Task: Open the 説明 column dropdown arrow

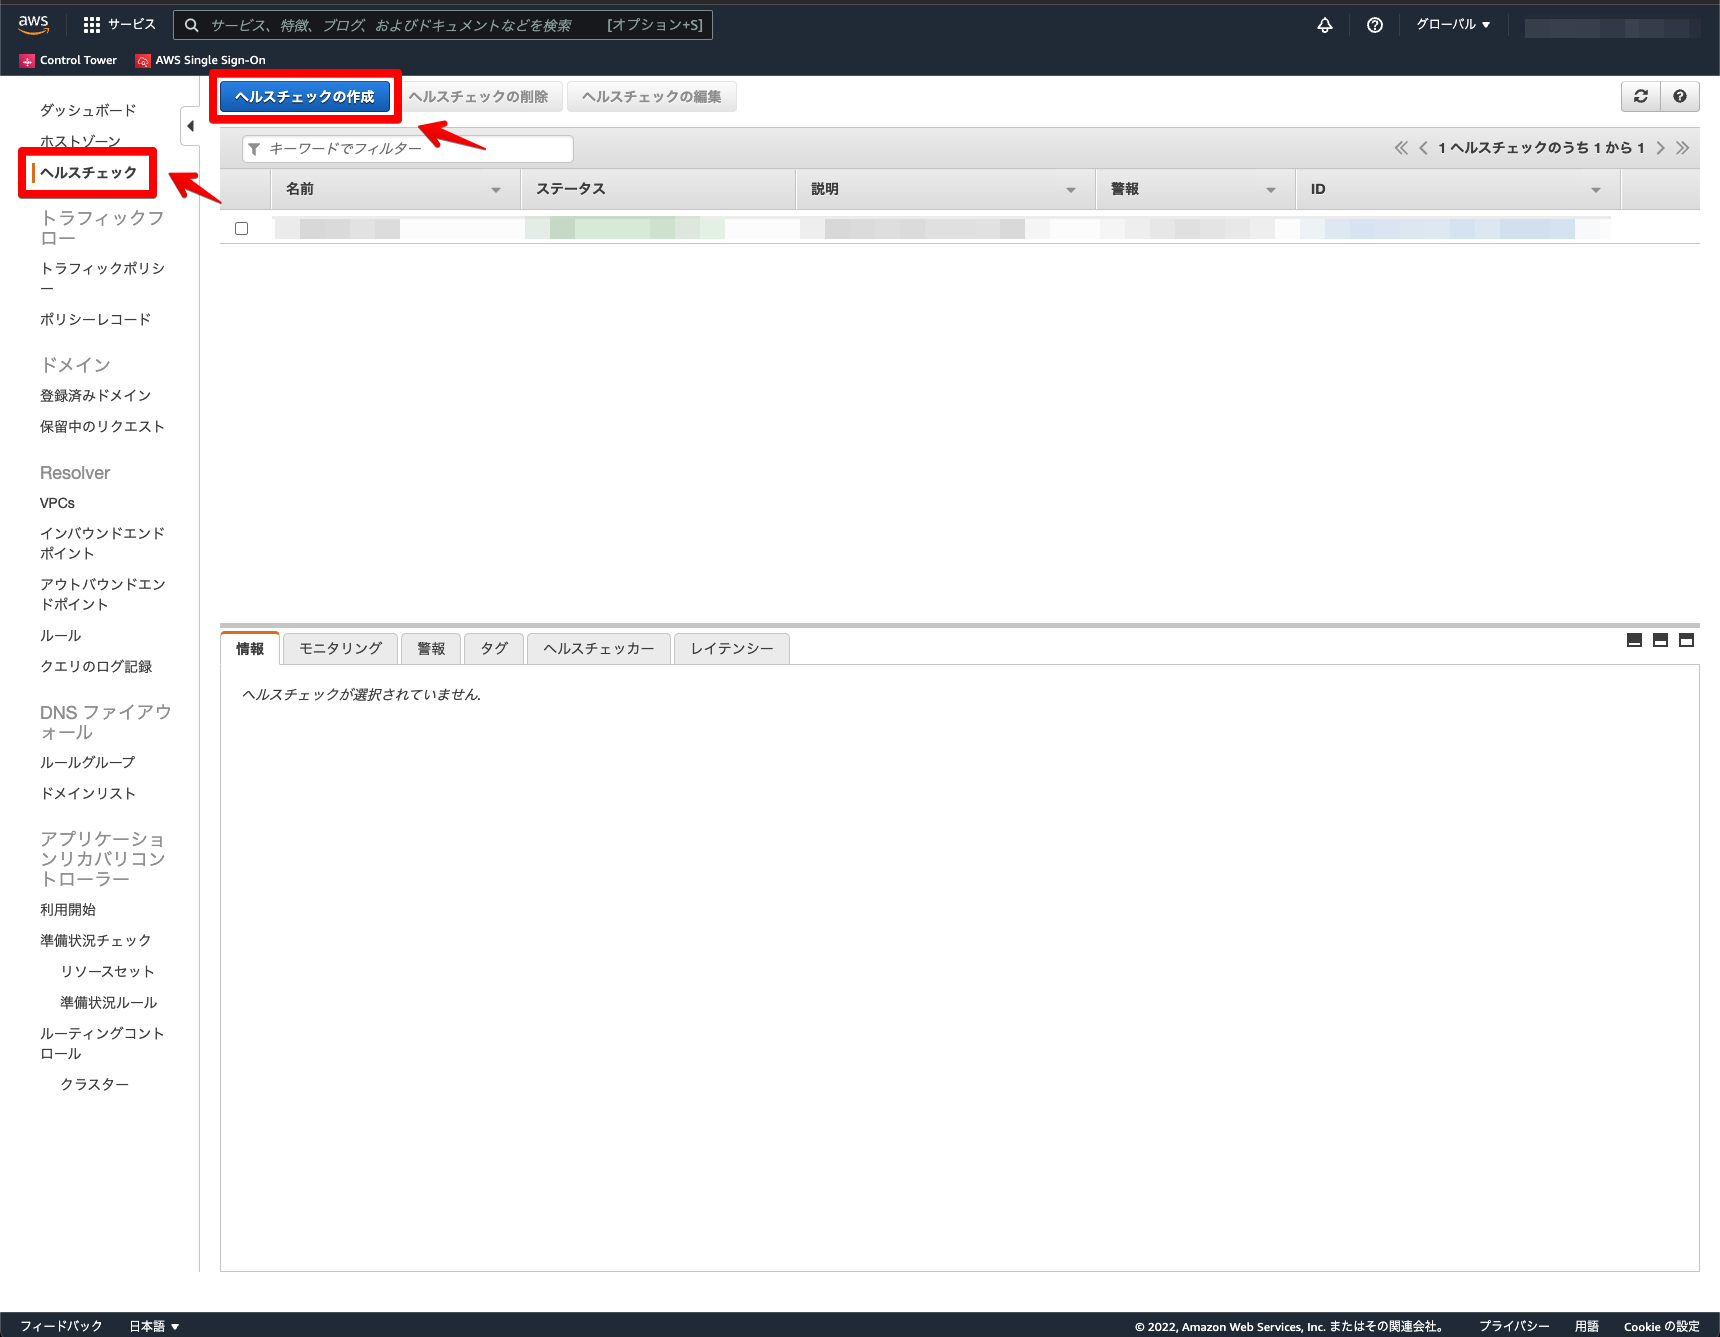Action: pyautogui.click(x=1071, y=190)
